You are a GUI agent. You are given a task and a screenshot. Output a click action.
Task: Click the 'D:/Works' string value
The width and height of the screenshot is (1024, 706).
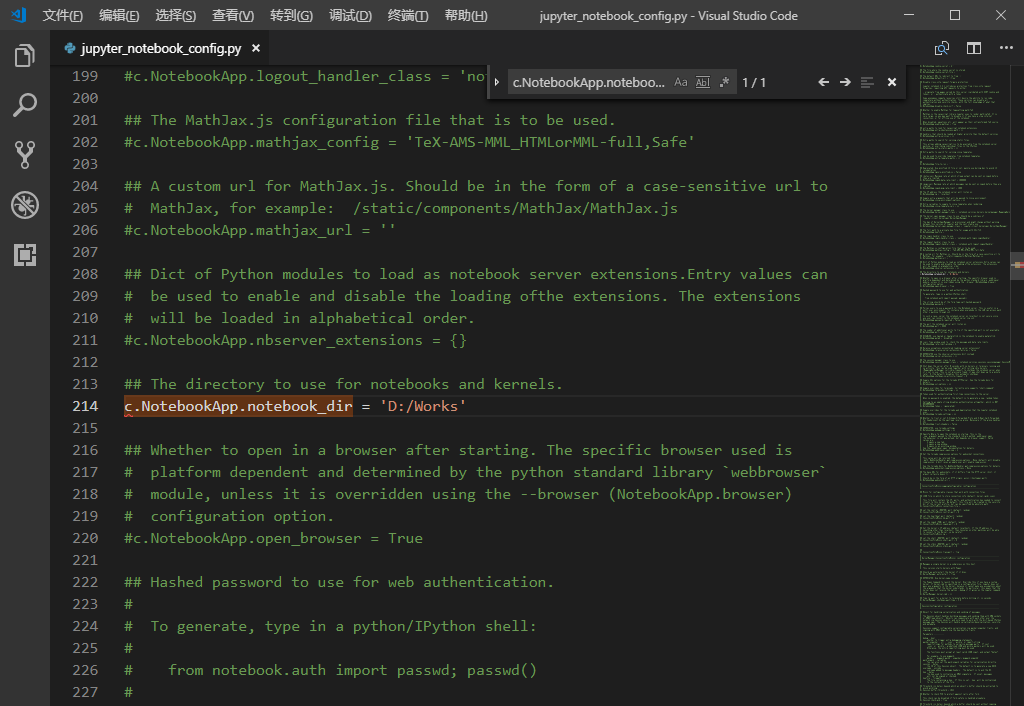pyautogui.click(x=423, y=406)
